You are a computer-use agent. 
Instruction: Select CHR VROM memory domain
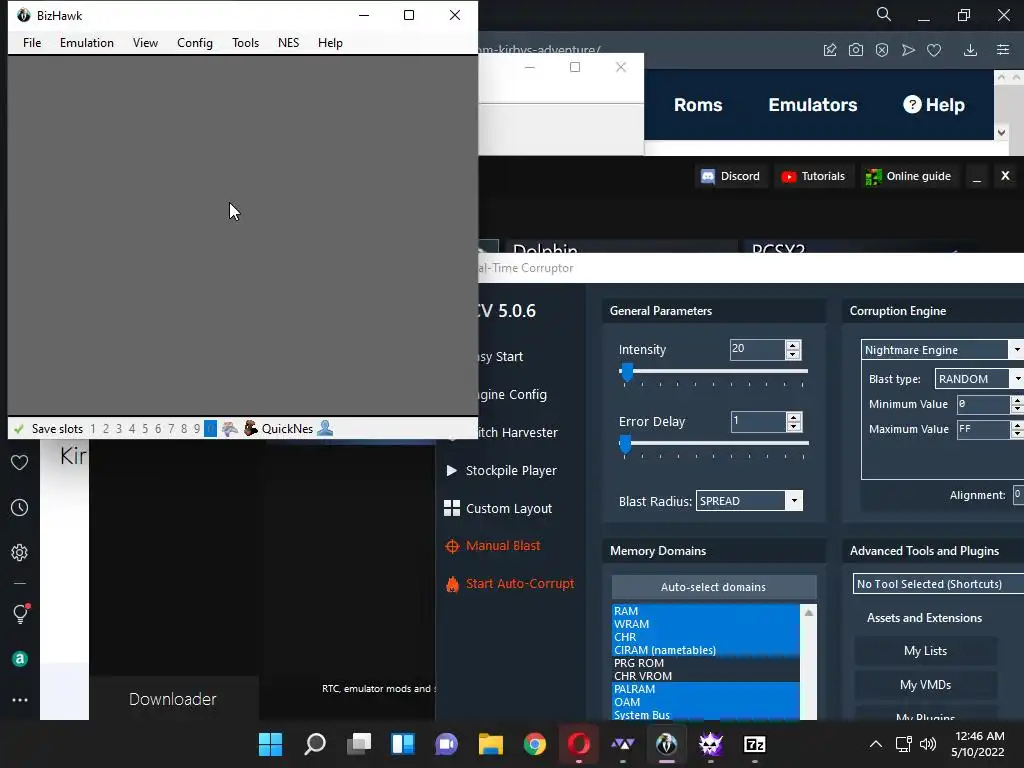pos(705,676)
